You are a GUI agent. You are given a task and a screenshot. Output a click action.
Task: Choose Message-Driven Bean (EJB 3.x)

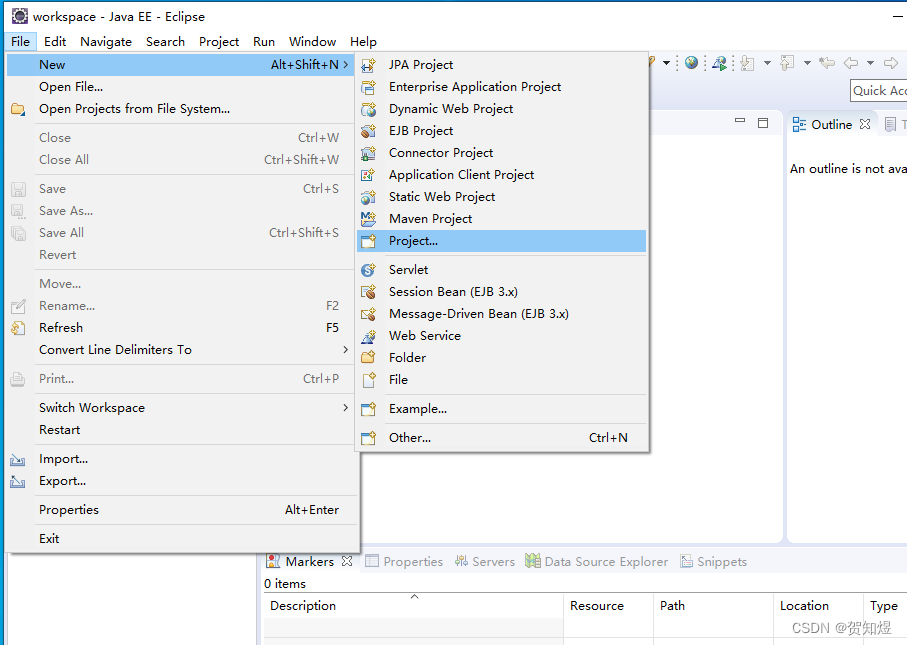(x=502, y=314)
